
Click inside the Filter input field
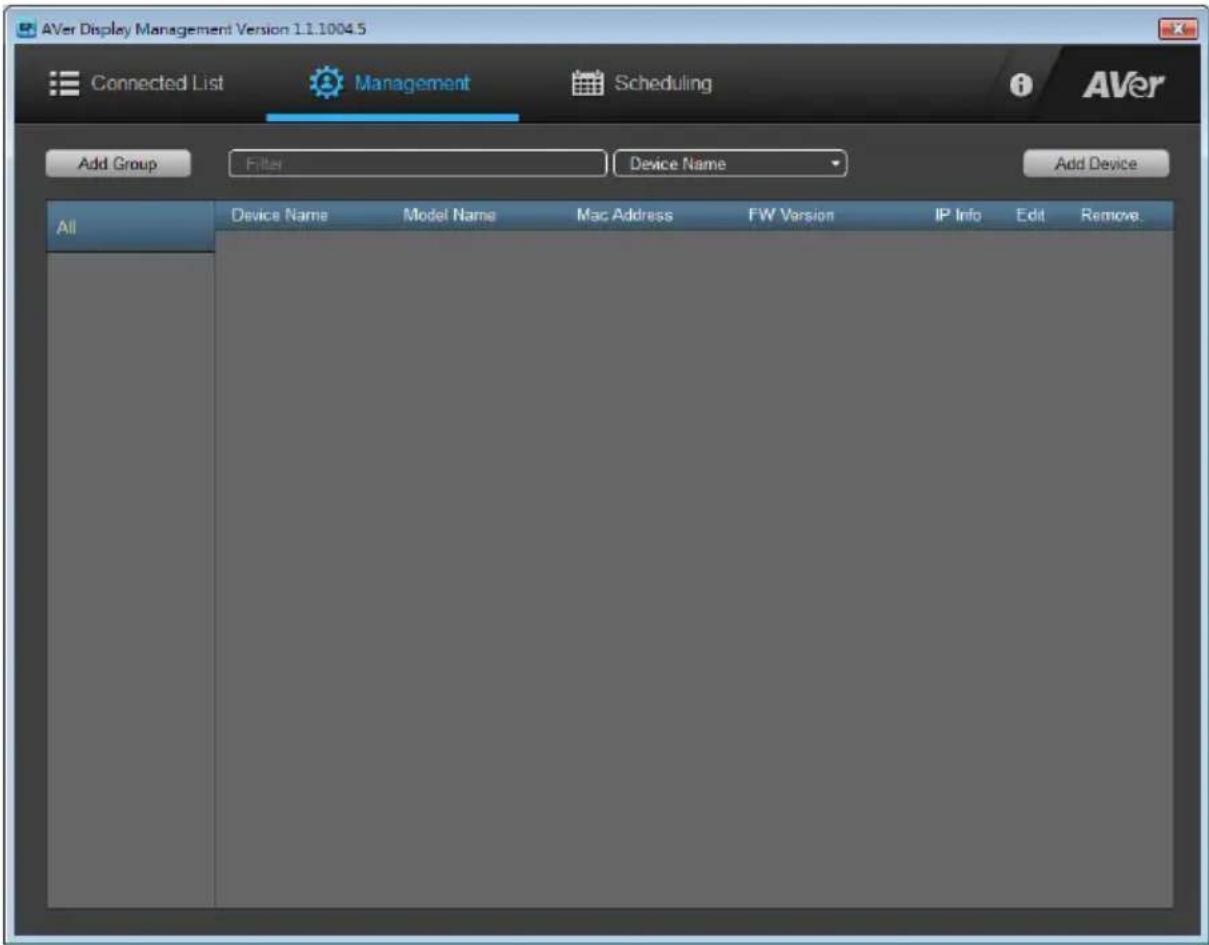point(418,164)
